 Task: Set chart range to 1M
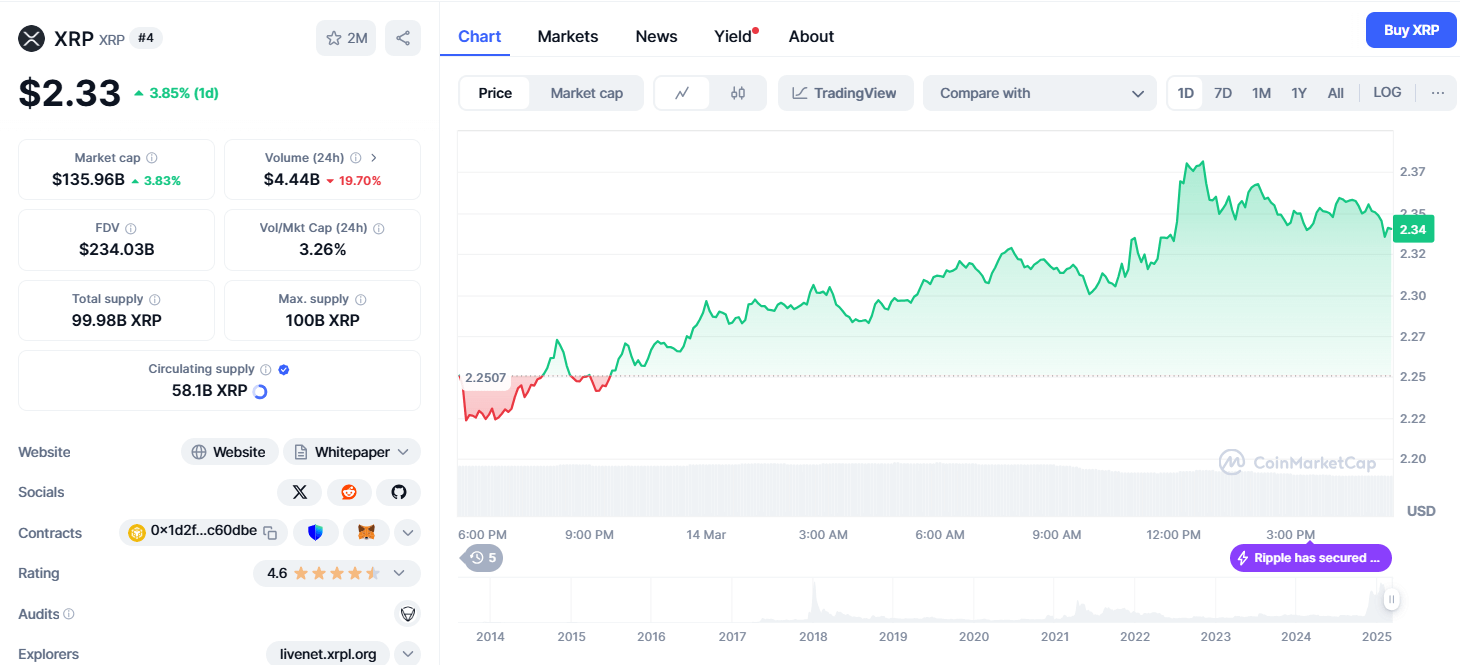point(1261,93)
